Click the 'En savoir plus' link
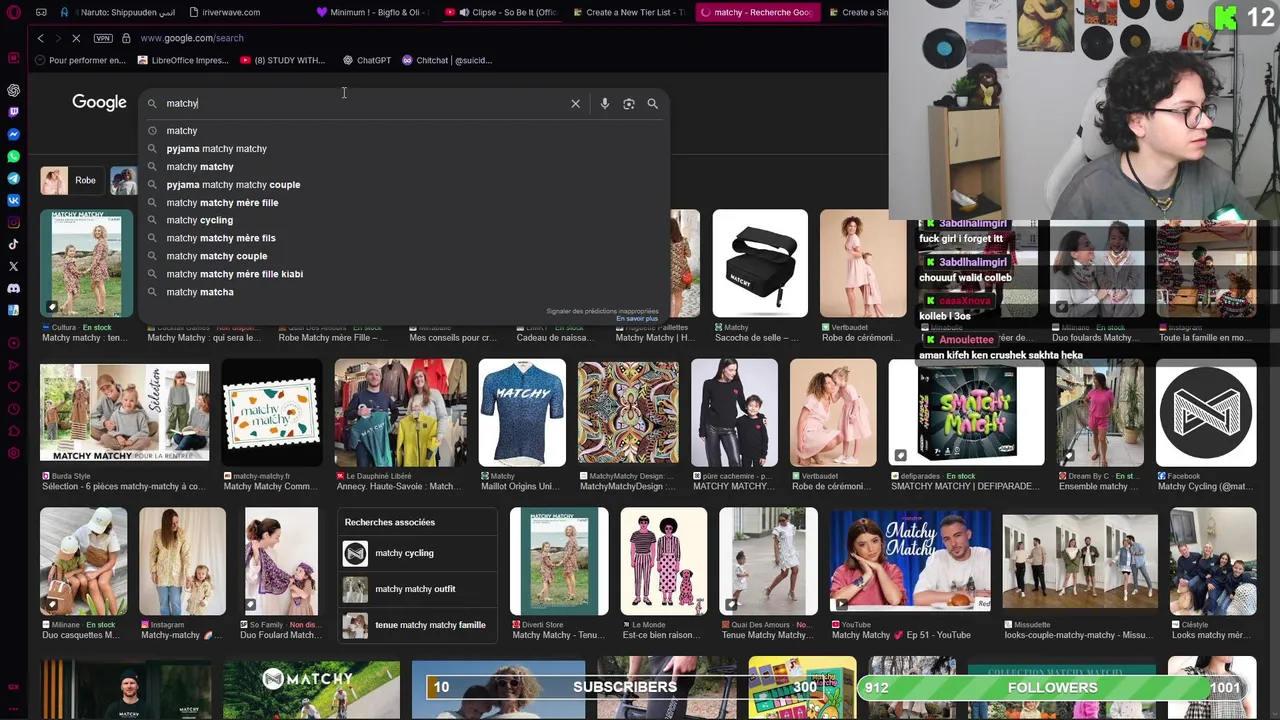Viewport: 1280px width, 720px height. pos(637,319)
